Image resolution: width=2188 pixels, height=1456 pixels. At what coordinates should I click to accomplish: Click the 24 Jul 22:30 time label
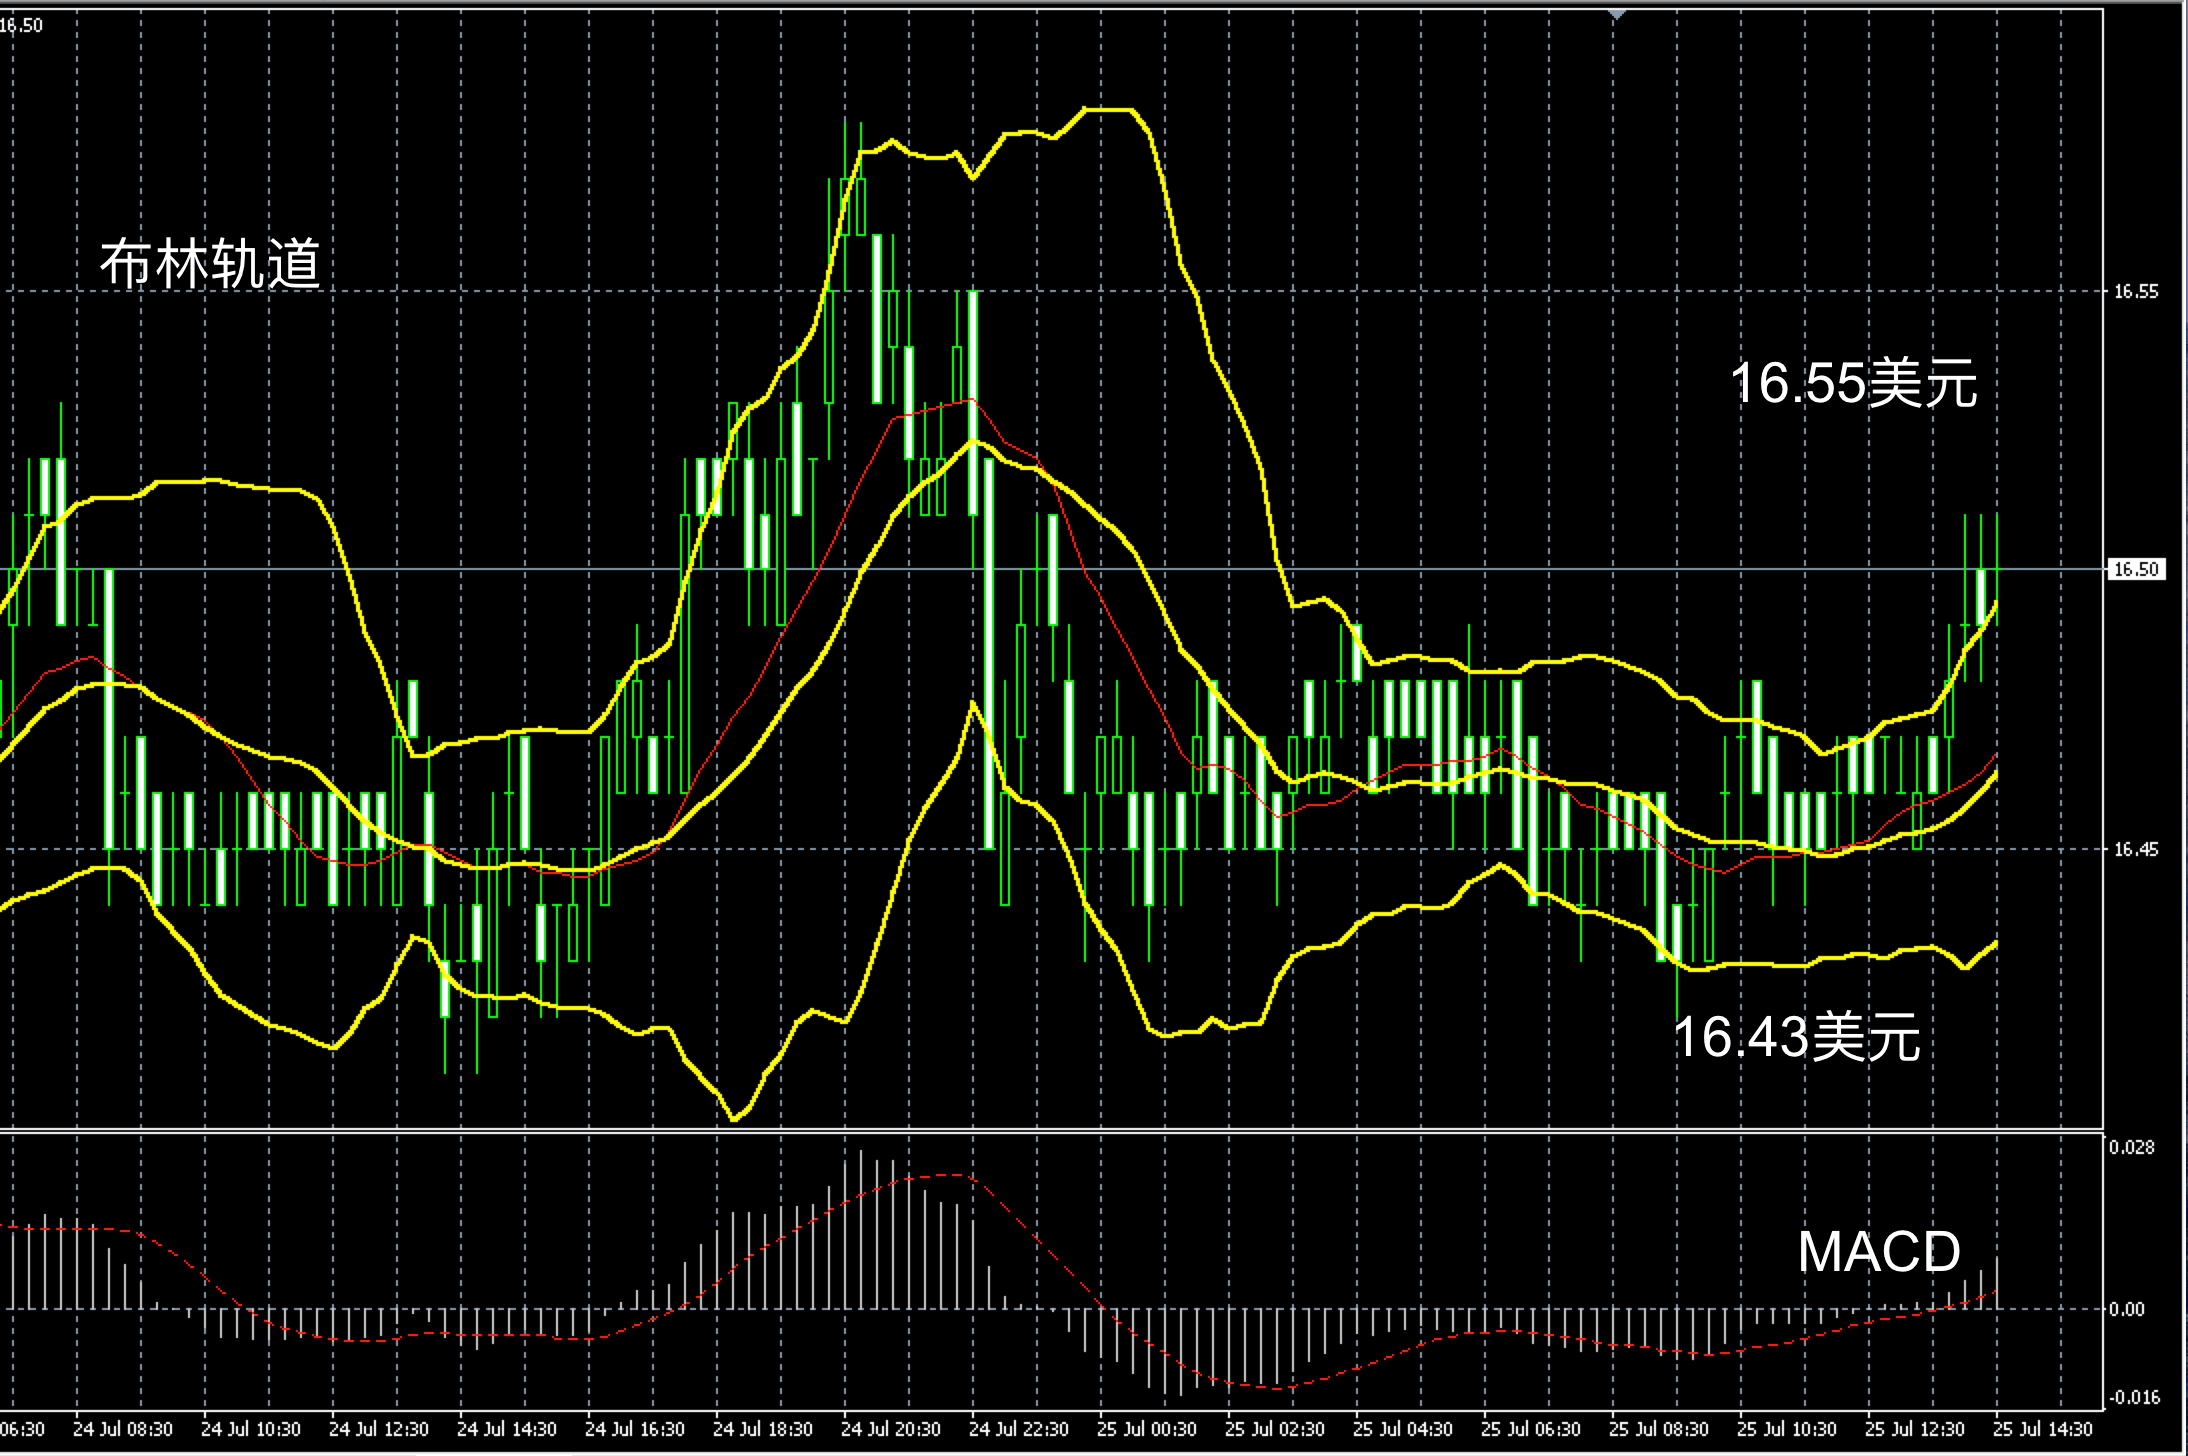point(1019,1429)
